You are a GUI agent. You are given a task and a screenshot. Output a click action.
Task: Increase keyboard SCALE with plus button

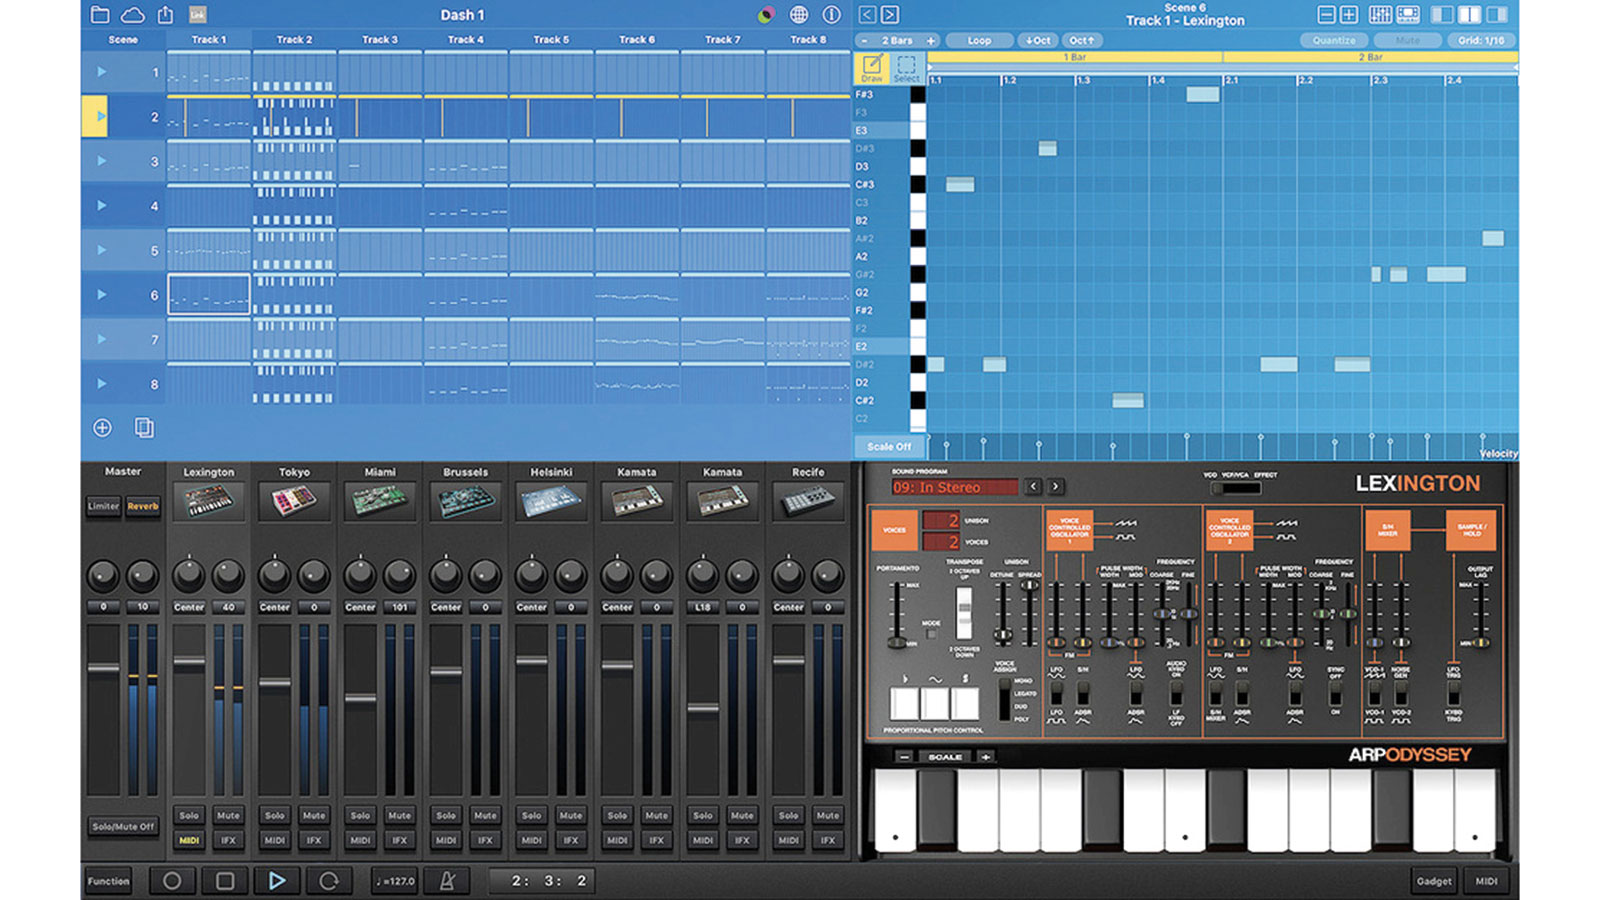985,757
